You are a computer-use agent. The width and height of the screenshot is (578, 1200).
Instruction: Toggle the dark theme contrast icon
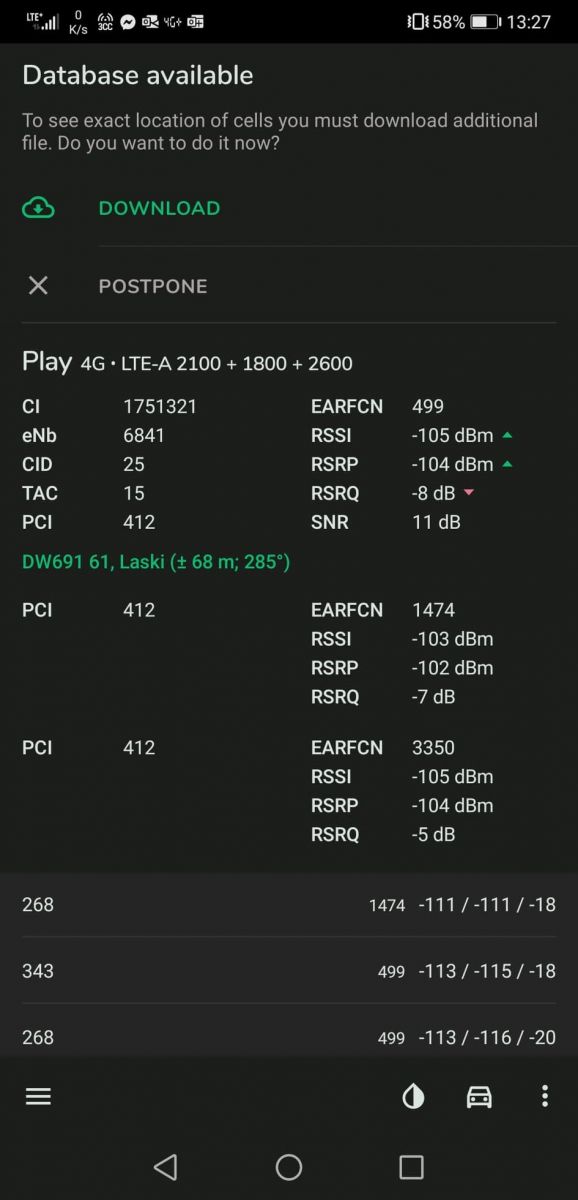413,1097
